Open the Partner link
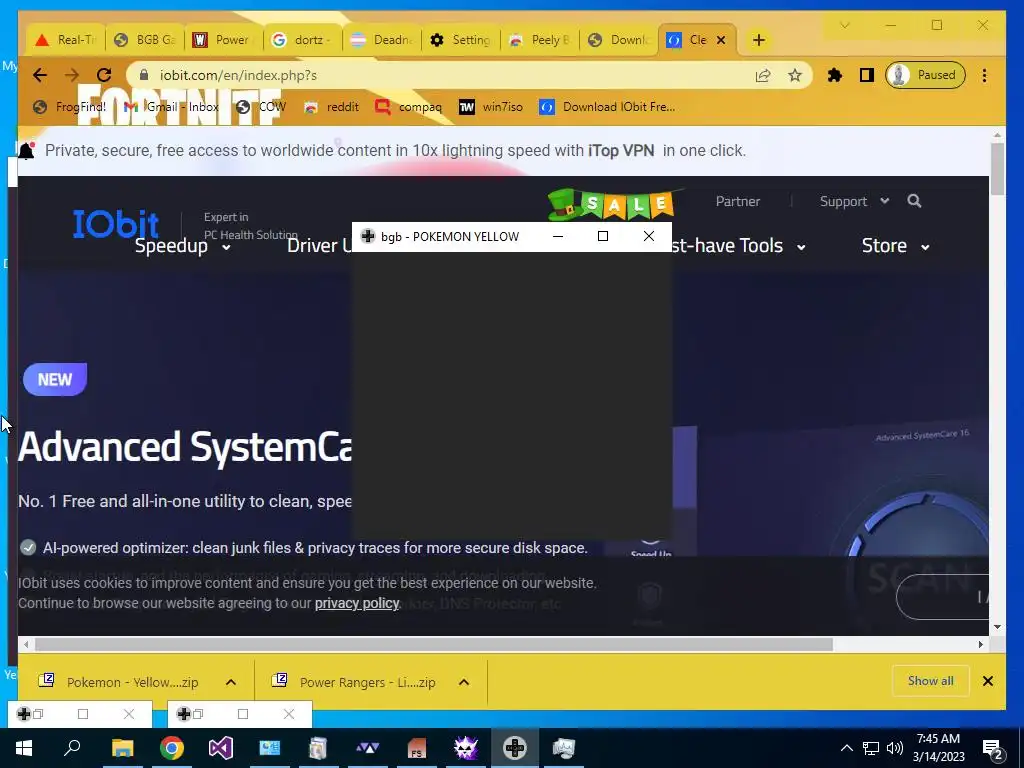The height and width of the screenshot is (768, 1024). (x=738, y=201)
